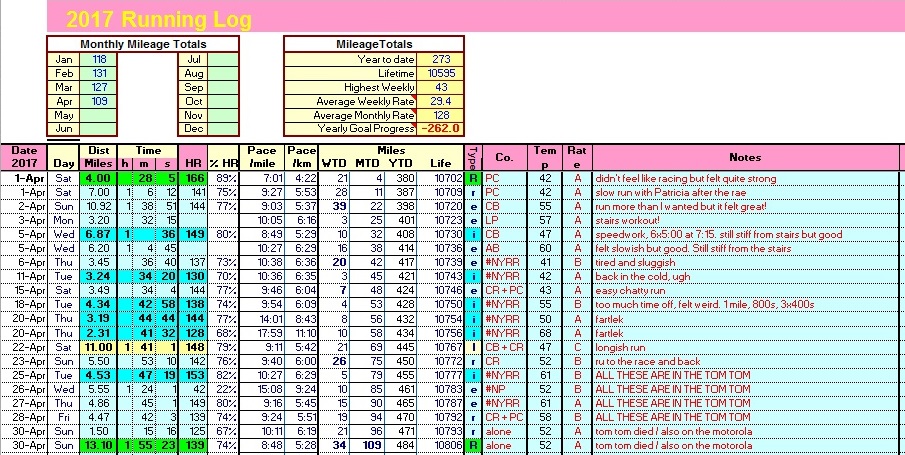905x455 pixels.
Task: Select the Lifetime mileage value 10595
Action: 439,73
